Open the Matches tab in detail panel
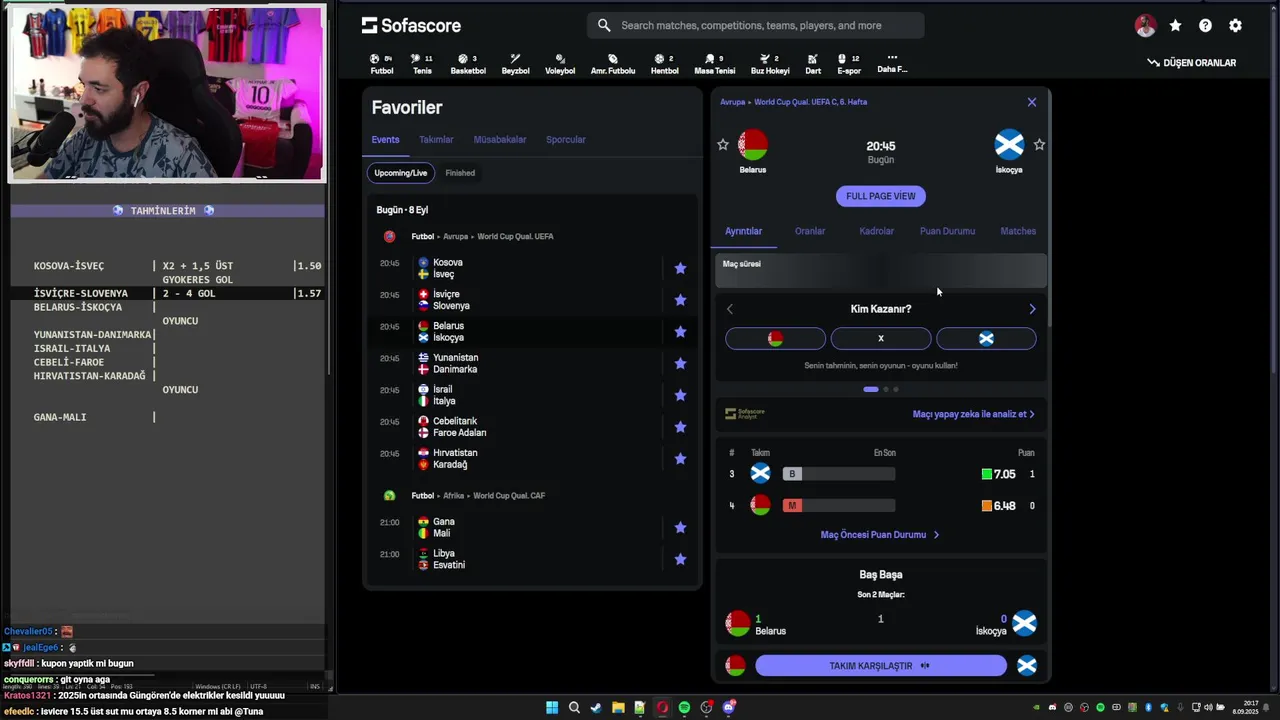This screenshot has width=1280, height=720. click(1018, 231)
